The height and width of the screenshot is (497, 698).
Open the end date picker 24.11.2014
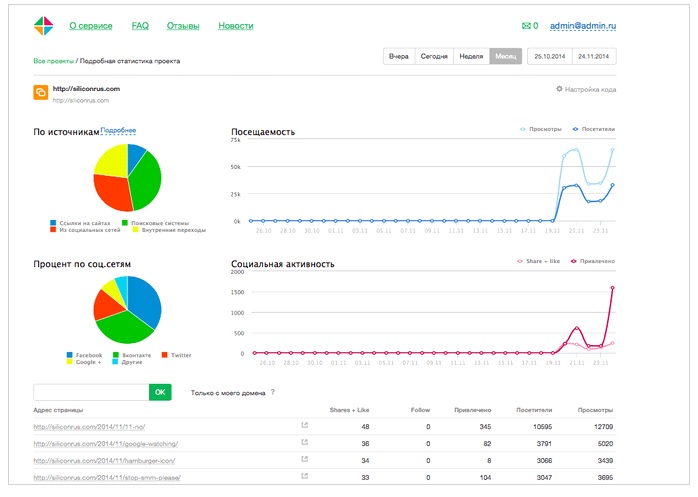point(593,57)
